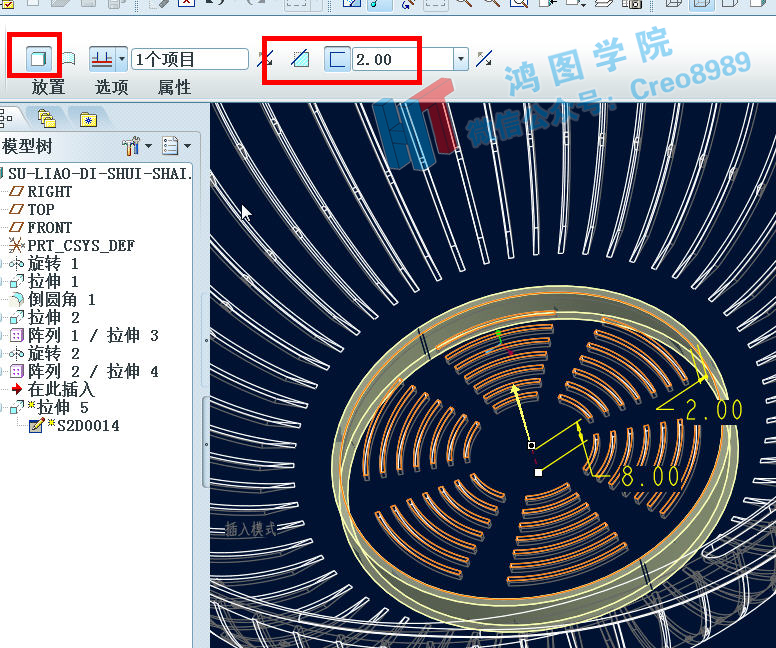
Task: Select the 拉伸 5 extrude feature
Action: [x=63, y=407]
